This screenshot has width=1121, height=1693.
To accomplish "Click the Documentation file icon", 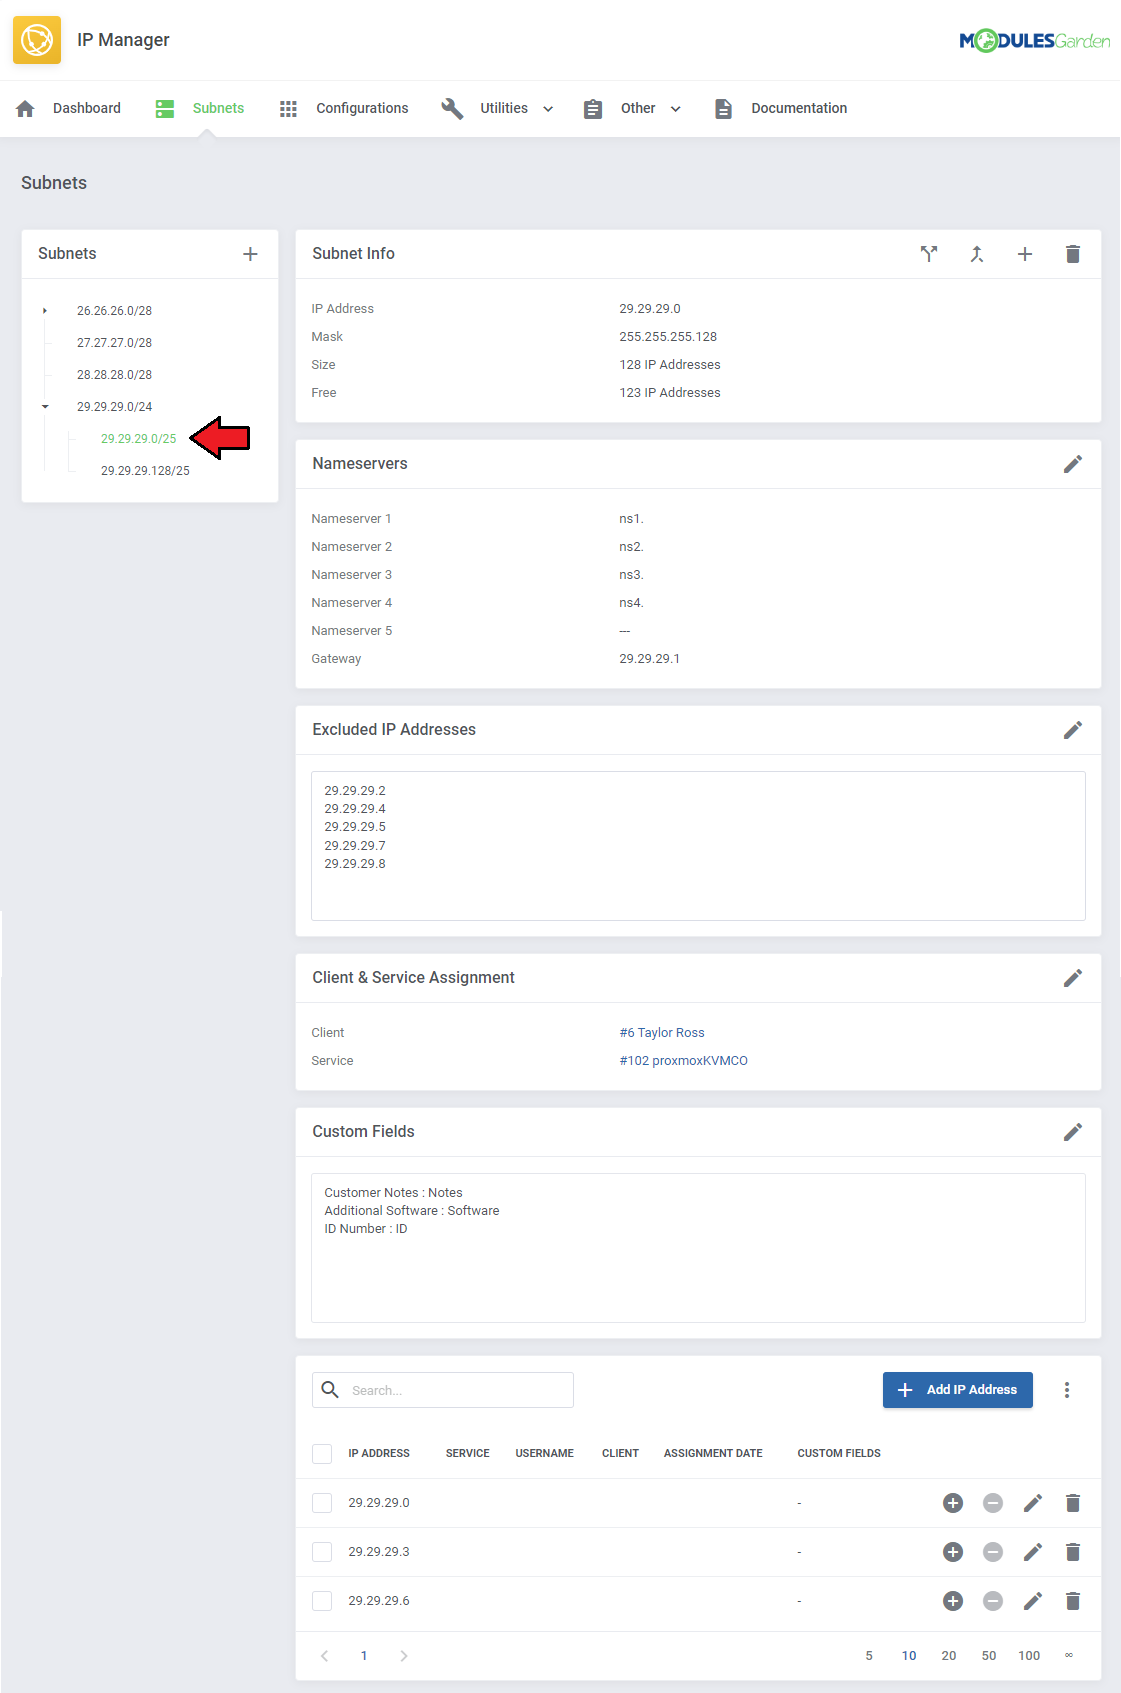I will (x=724, y=108).
